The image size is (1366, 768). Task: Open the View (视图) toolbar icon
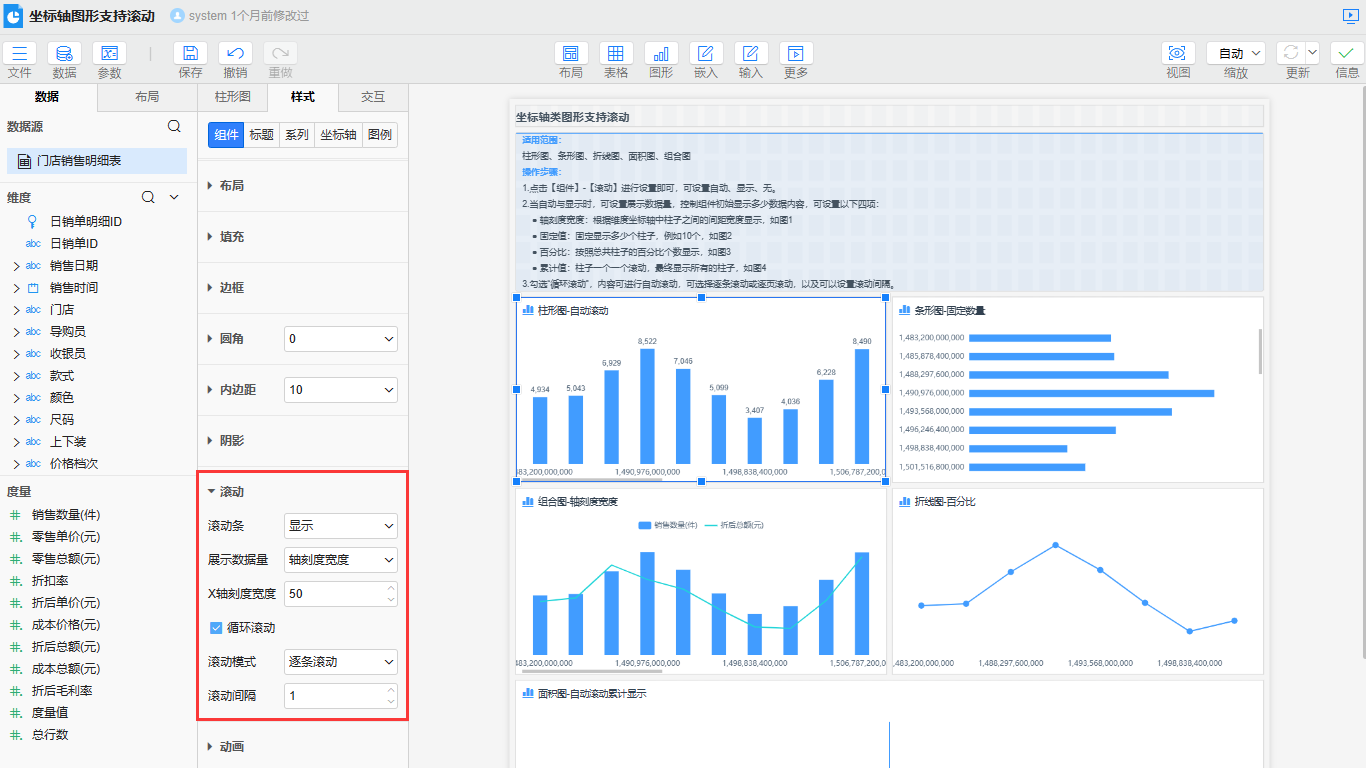pos(1177,54)
